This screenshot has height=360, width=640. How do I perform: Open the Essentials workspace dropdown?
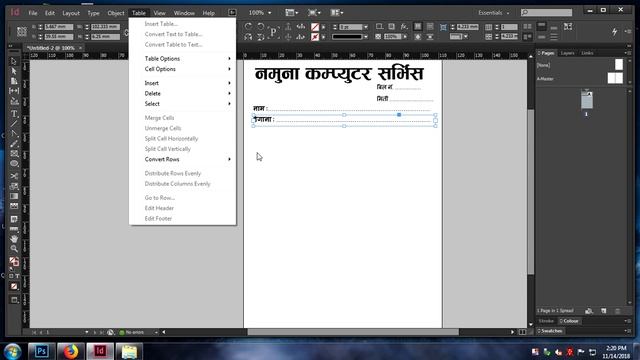pyautogui.click(x=494, y=13)
